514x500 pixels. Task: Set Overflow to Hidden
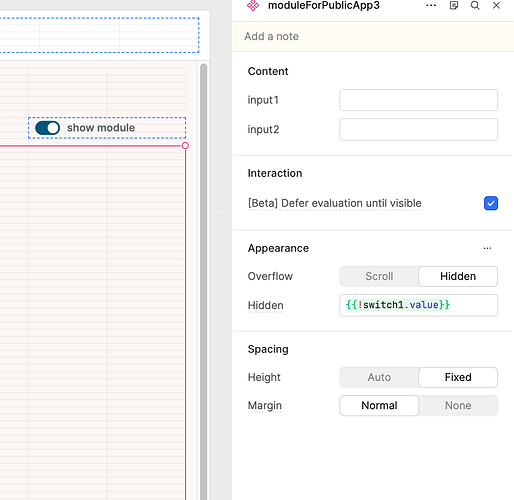[458, 276]
